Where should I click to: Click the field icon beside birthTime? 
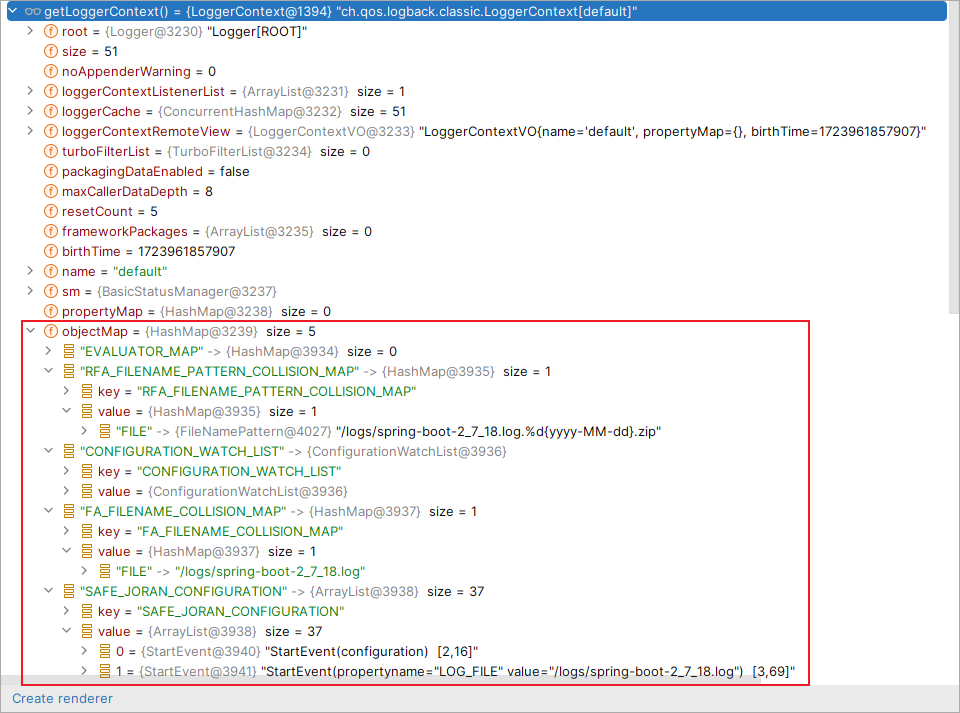(x=50, y=251)
